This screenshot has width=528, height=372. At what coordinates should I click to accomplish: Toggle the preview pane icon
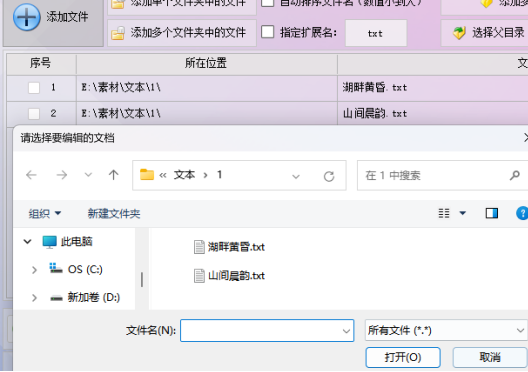point(492,213)
